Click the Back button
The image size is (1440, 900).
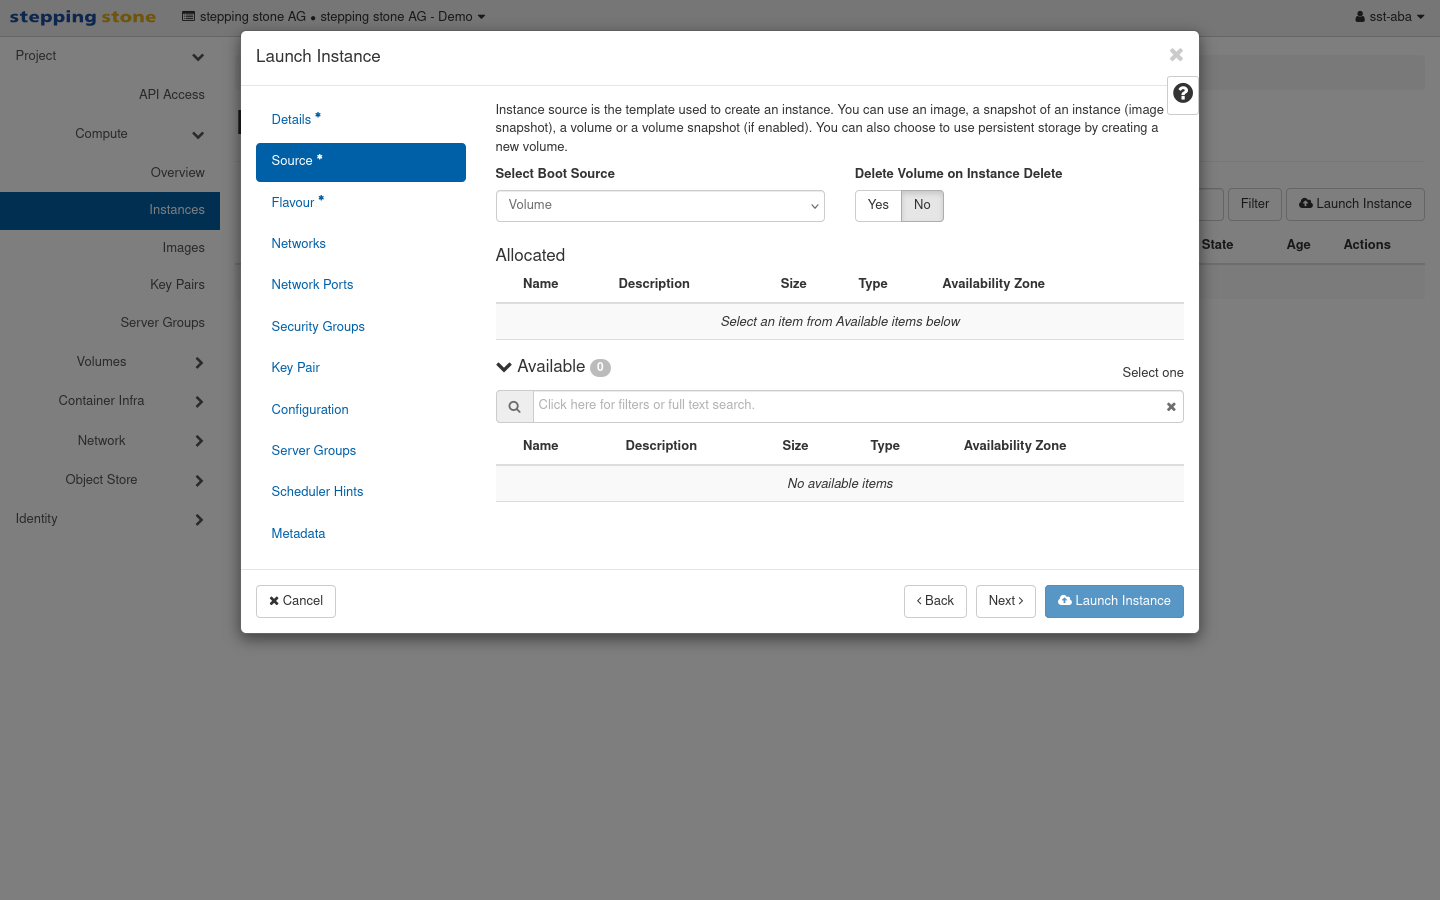[x=935, y=601]
